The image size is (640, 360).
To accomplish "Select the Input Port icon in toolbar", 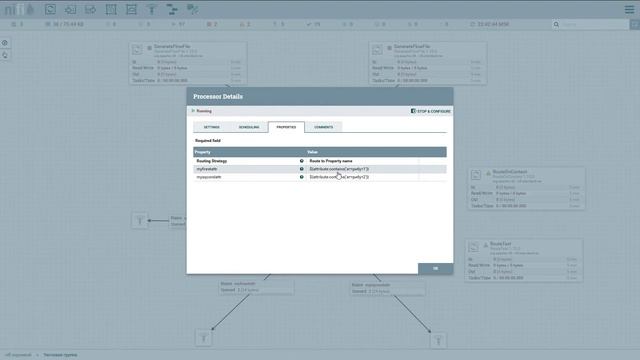I will [x=70, y=9].
